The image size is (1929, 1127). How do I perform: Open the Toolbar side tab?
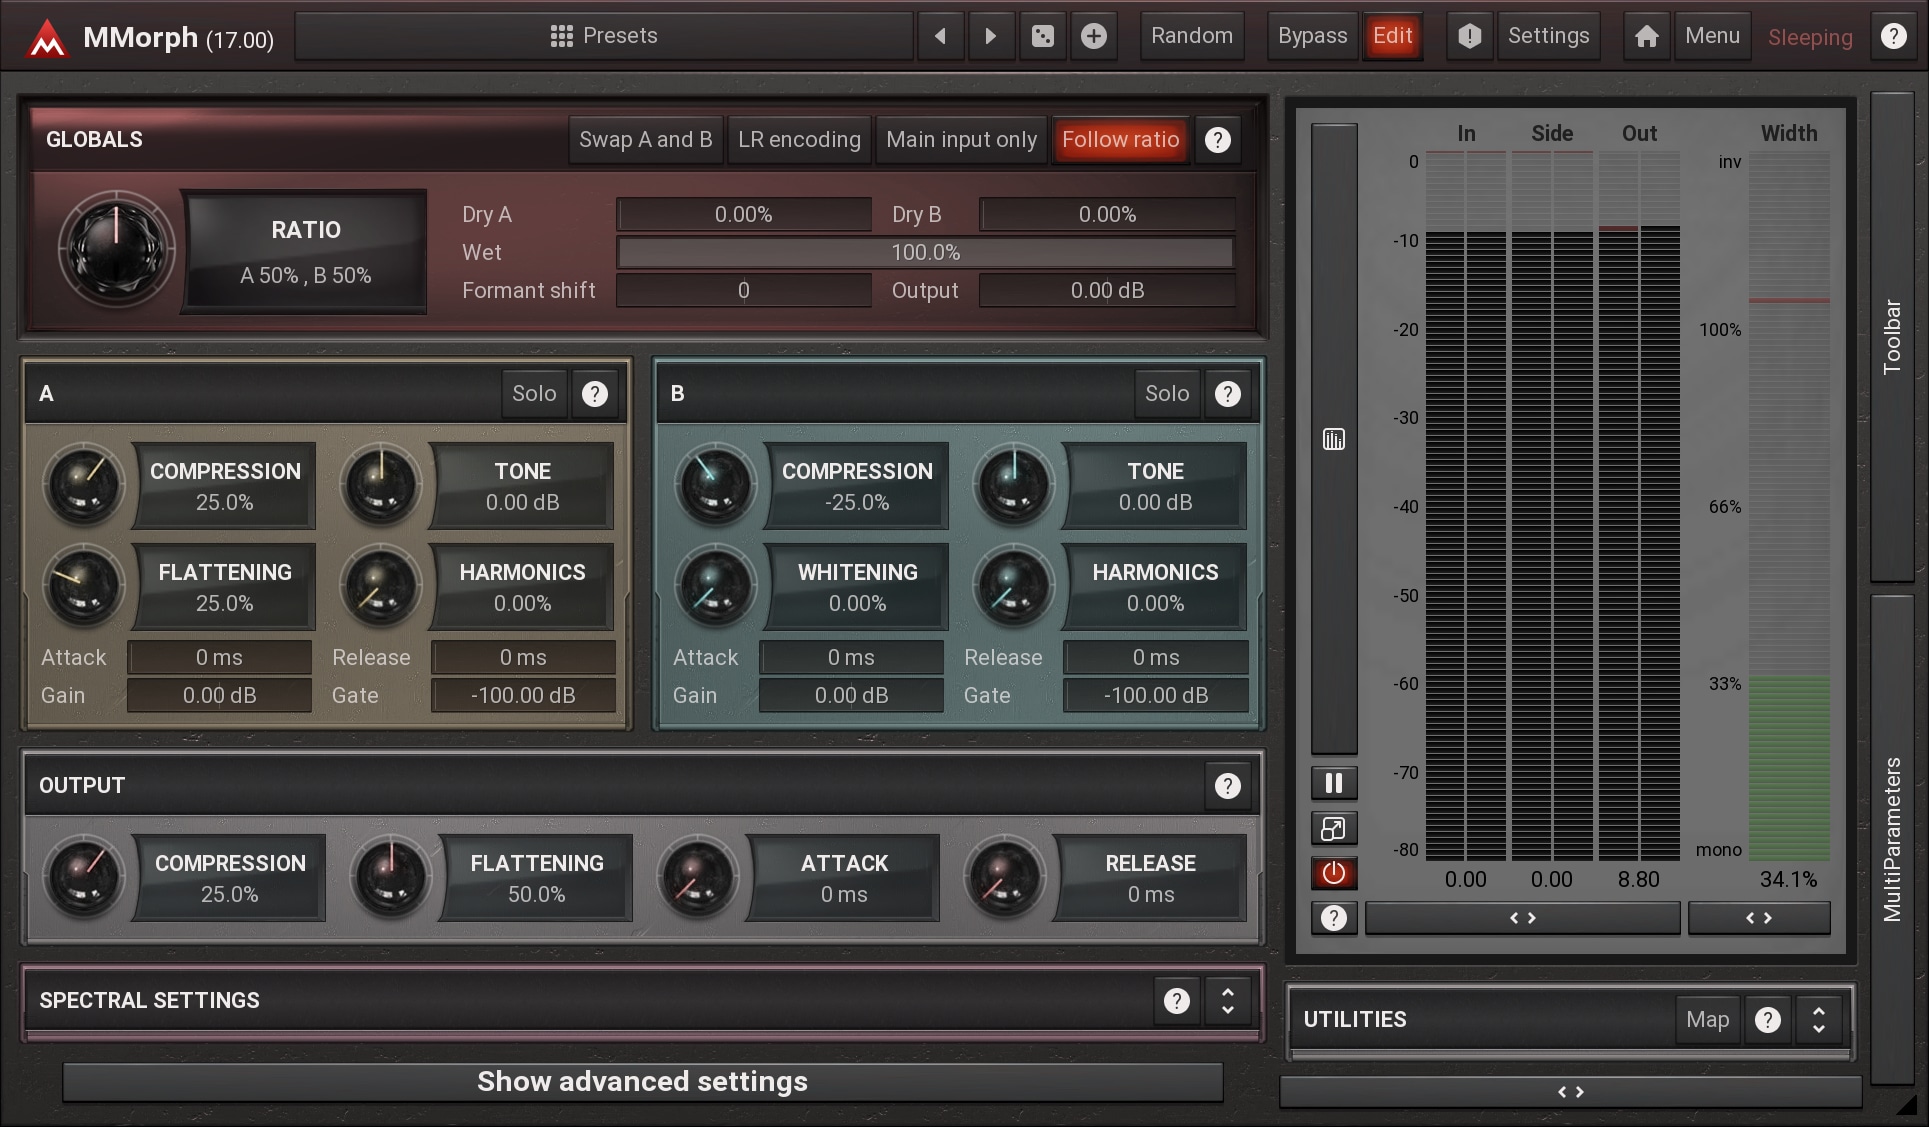click(1891, 337)
